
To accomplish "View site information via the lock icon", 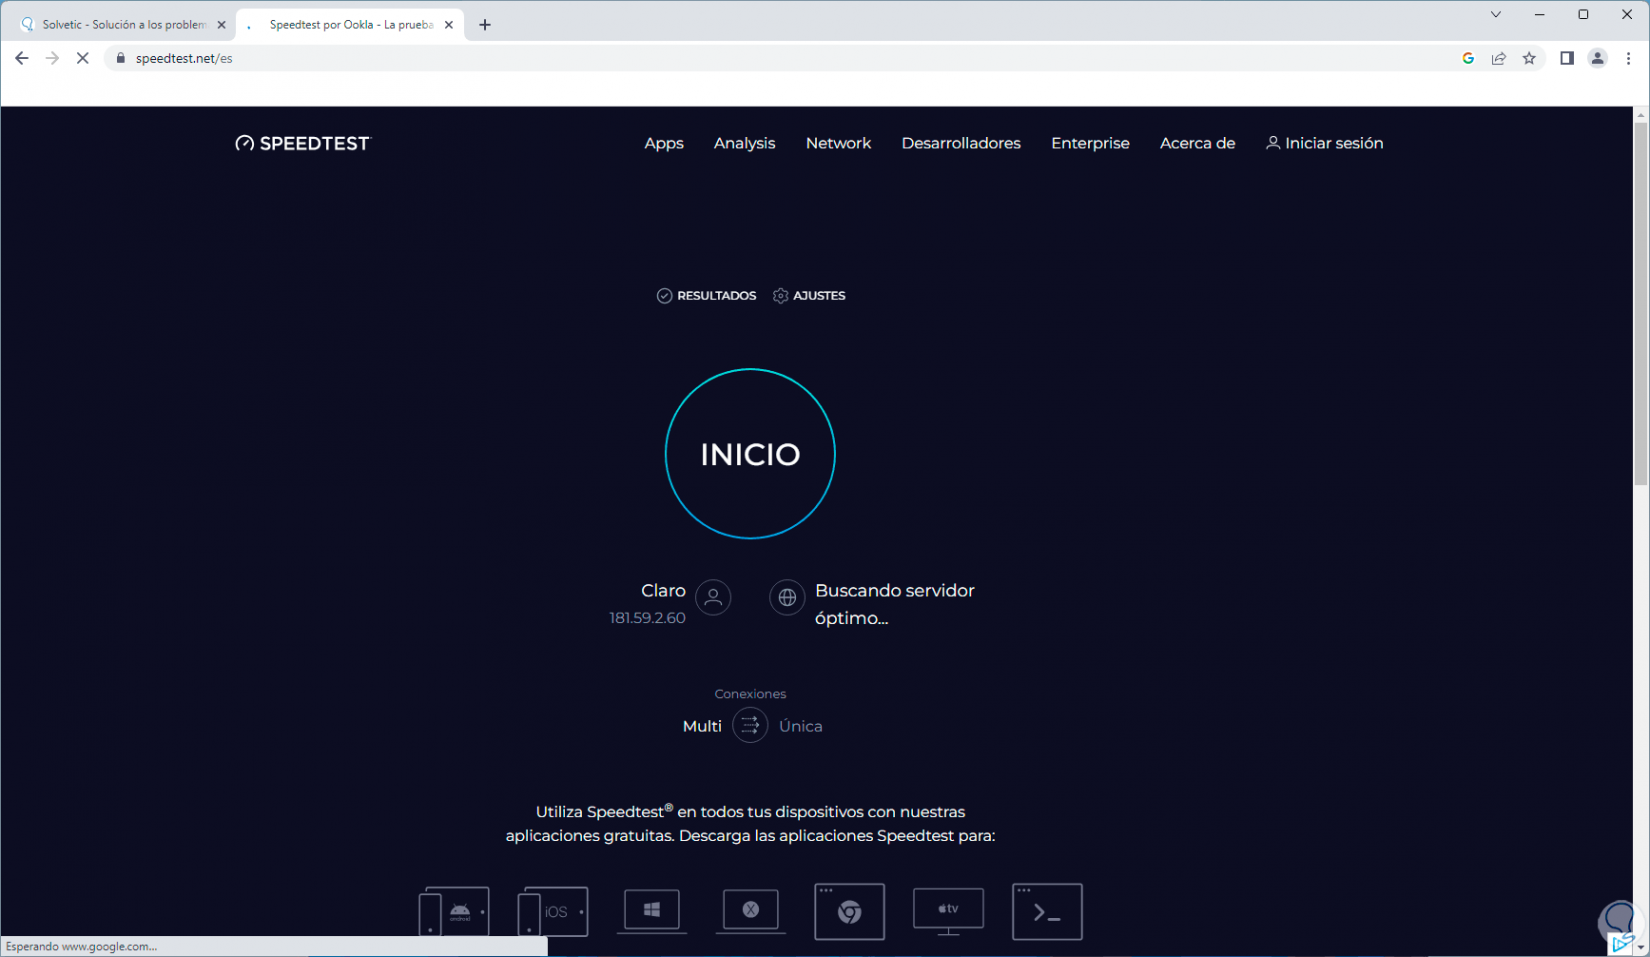I will [121, 58].
